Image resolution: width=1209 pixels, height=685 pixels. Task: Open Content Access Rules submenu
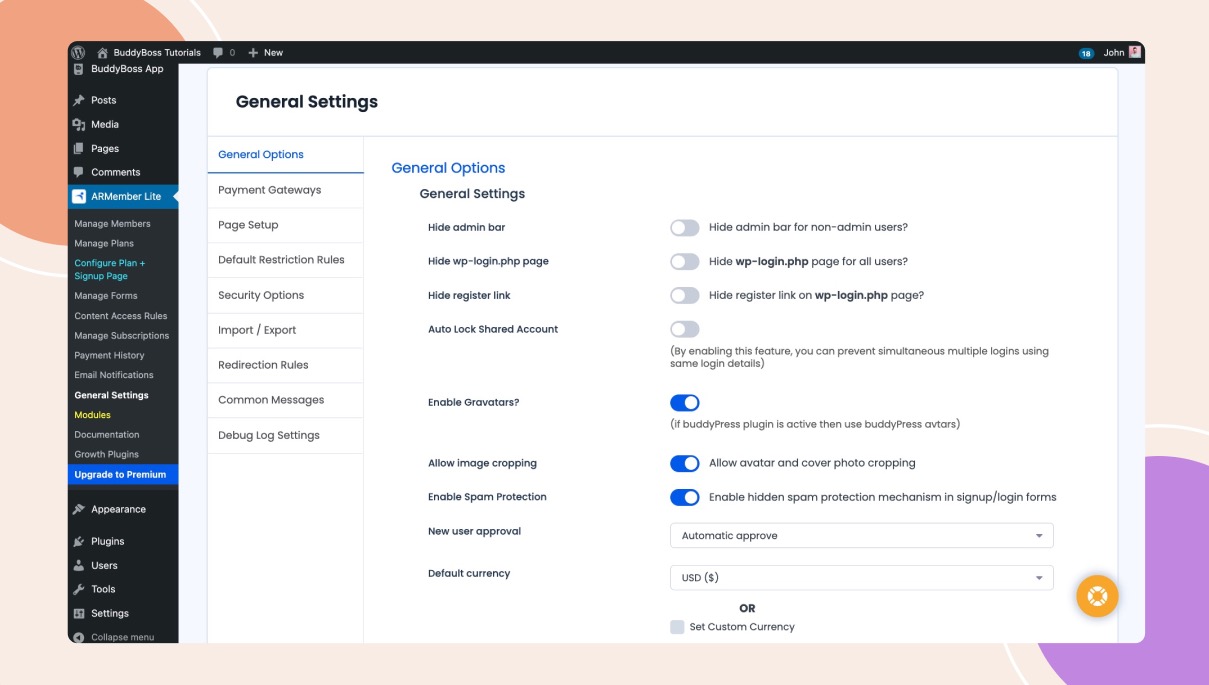pos(121,316)
